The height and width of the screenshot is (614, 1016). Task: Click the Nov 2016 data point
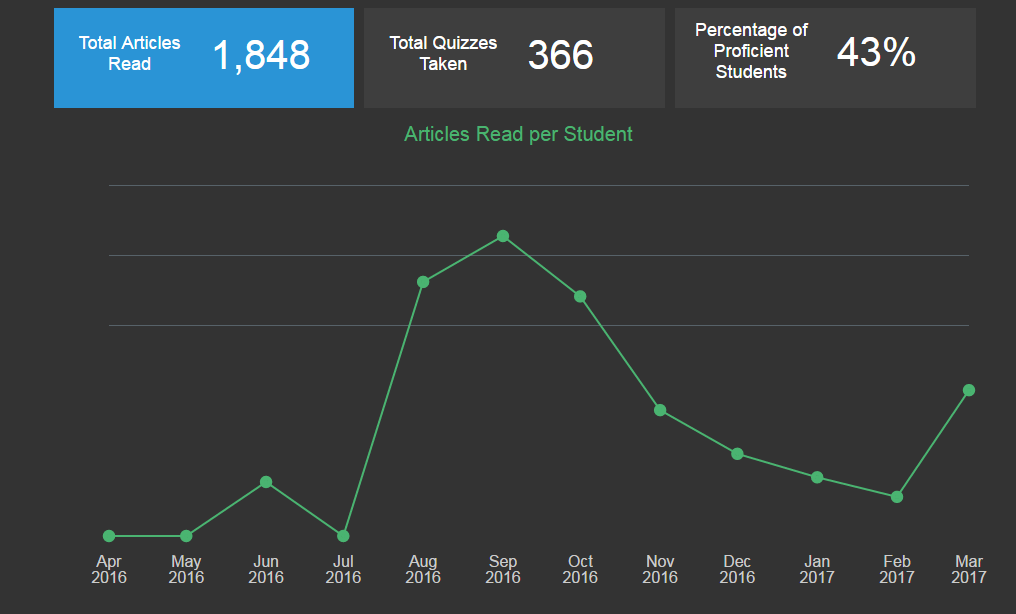[660, 410]
